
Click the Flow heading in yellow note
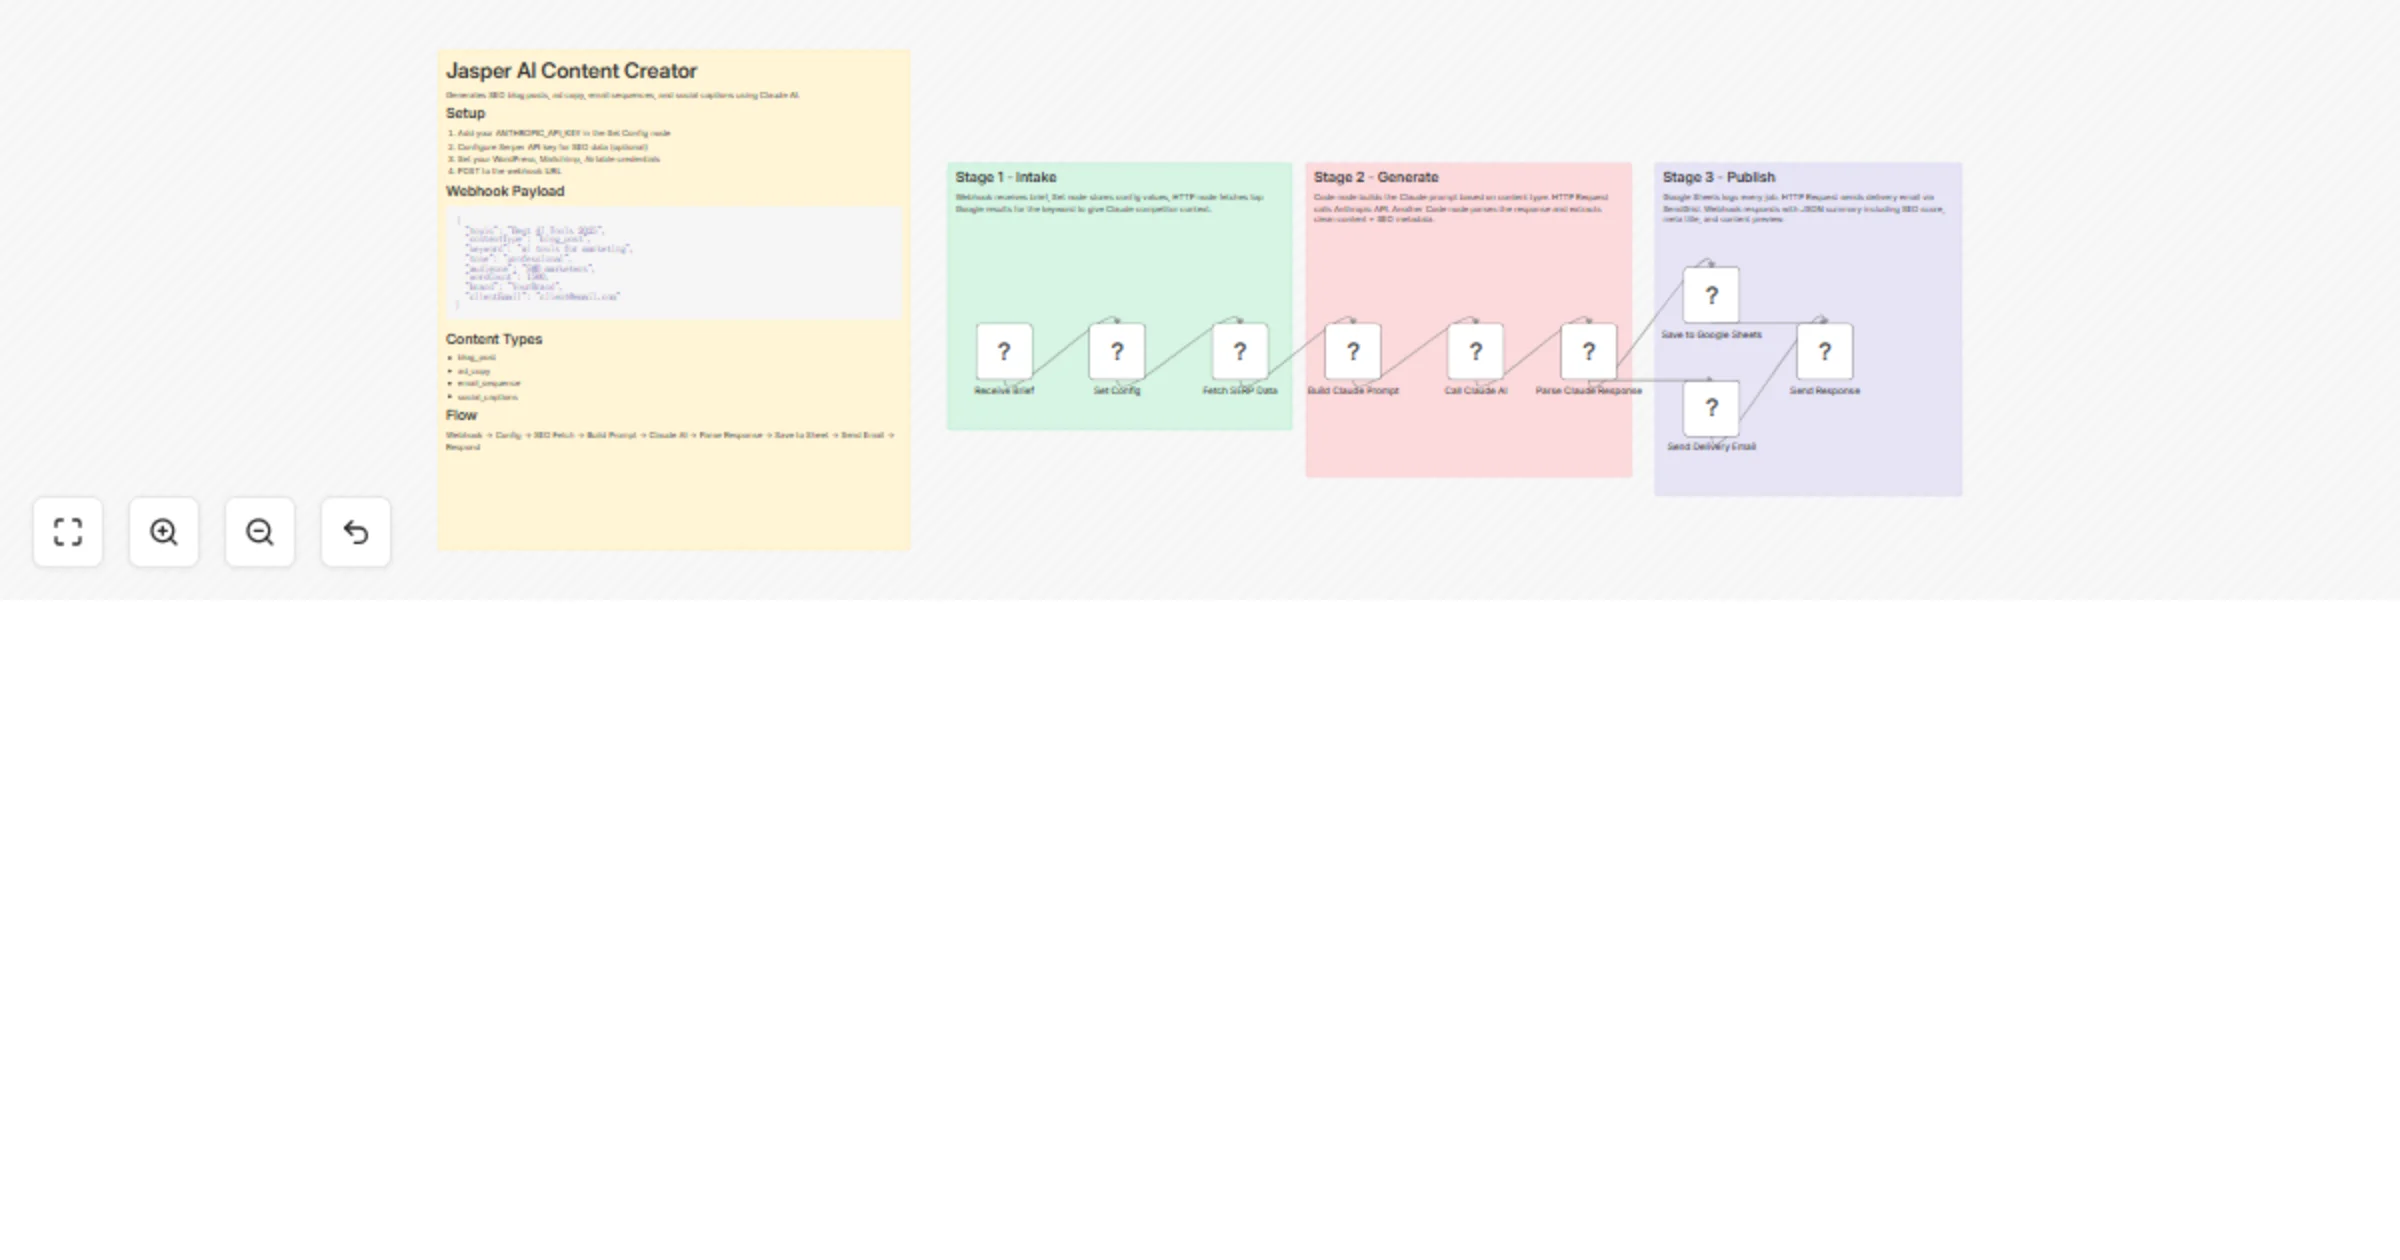(x=461, y=415)
